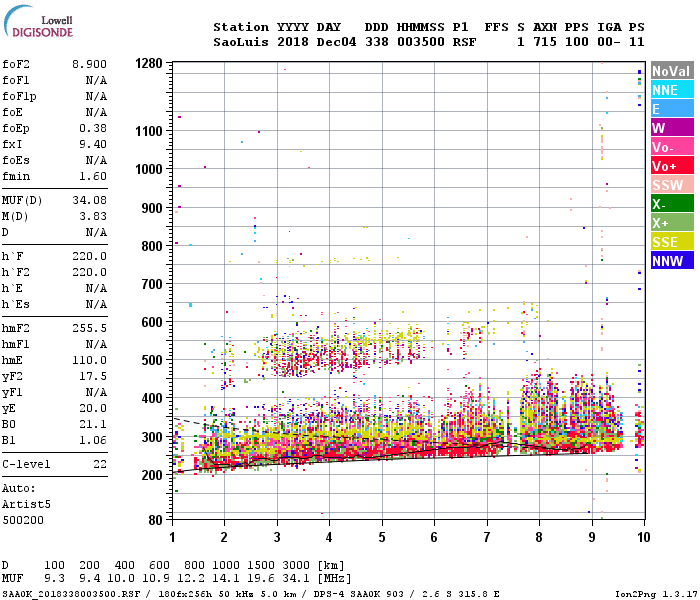The image size is (700, 600).
Task: Click the hmE value 110.0
Action: 89,360
